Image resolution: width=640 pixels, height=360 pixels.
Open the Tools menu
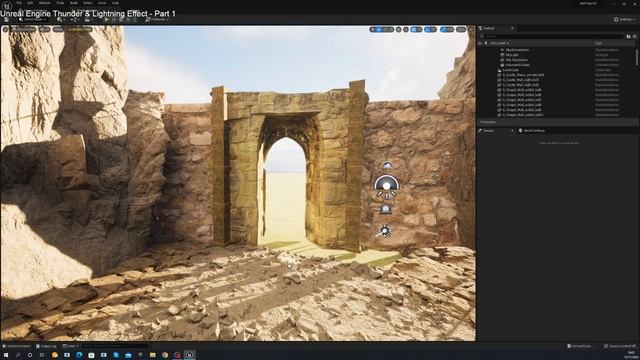[x=60, y=3]
